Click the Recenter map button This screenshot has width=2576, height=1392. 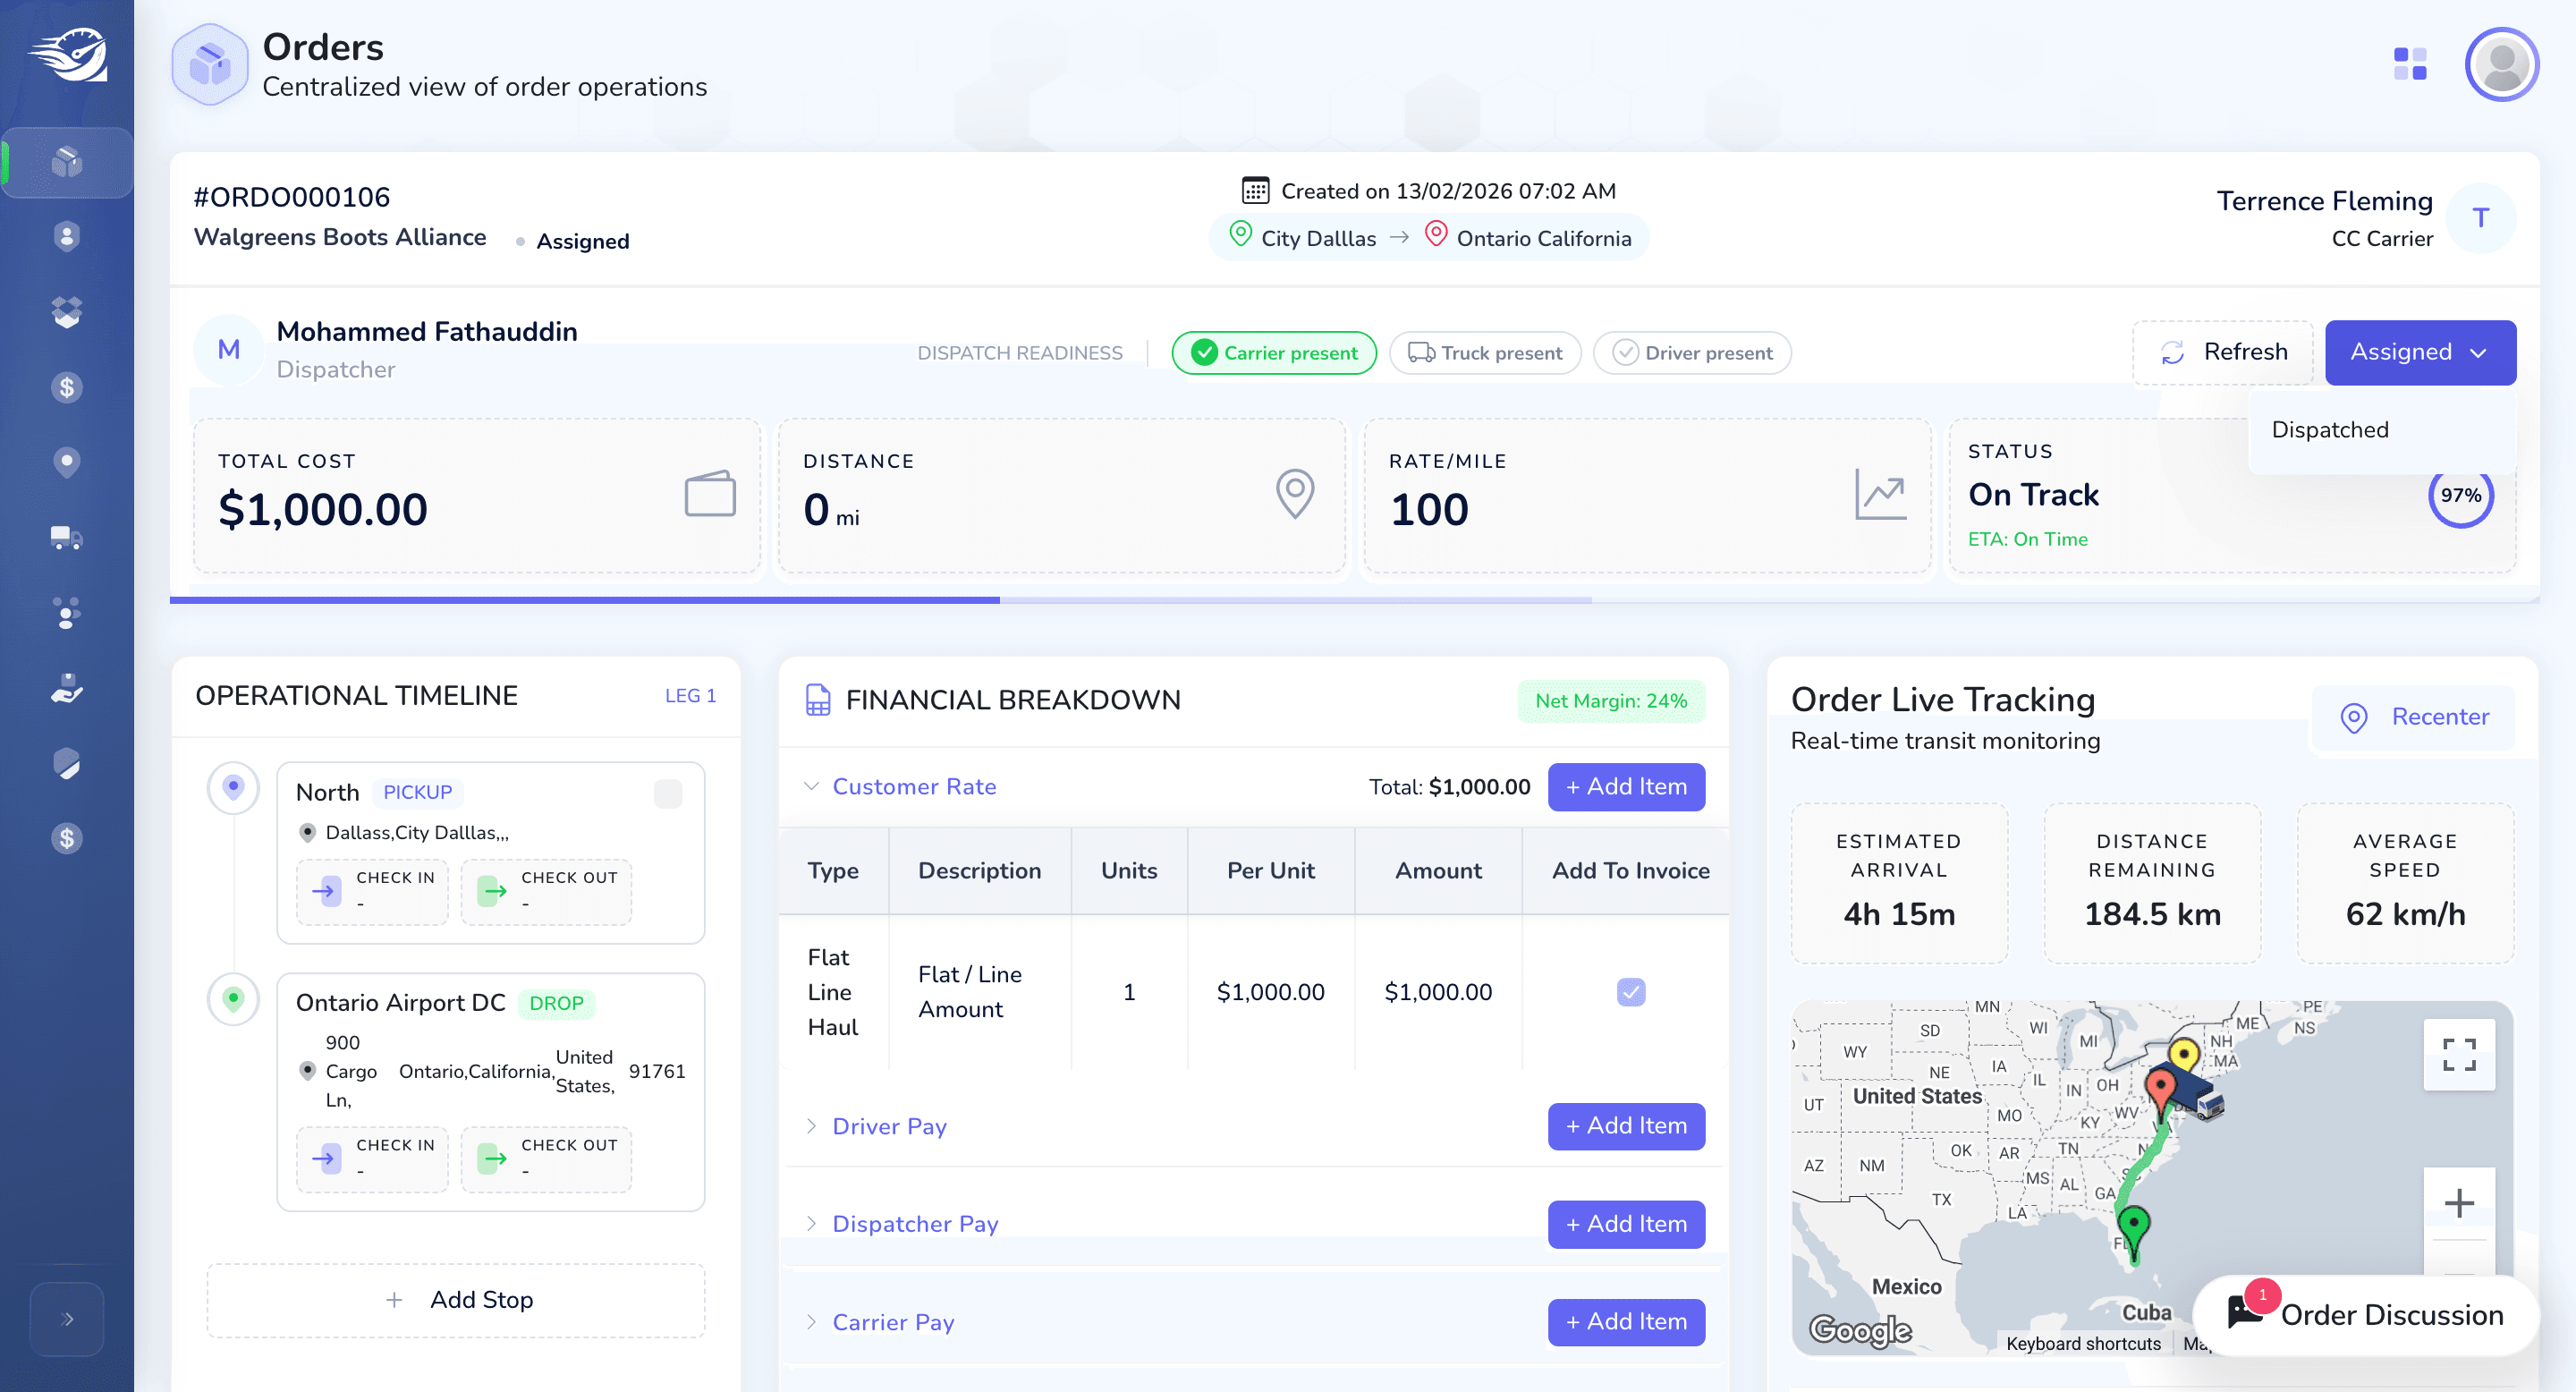tap(2414, 717)
